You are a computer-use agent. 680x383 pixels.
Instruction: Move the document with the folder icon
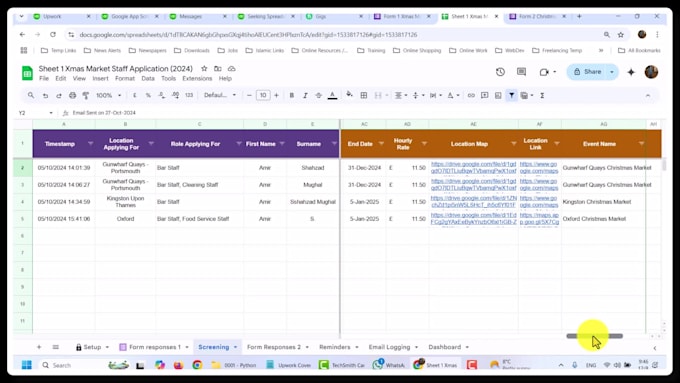click(x=218, y=69)
